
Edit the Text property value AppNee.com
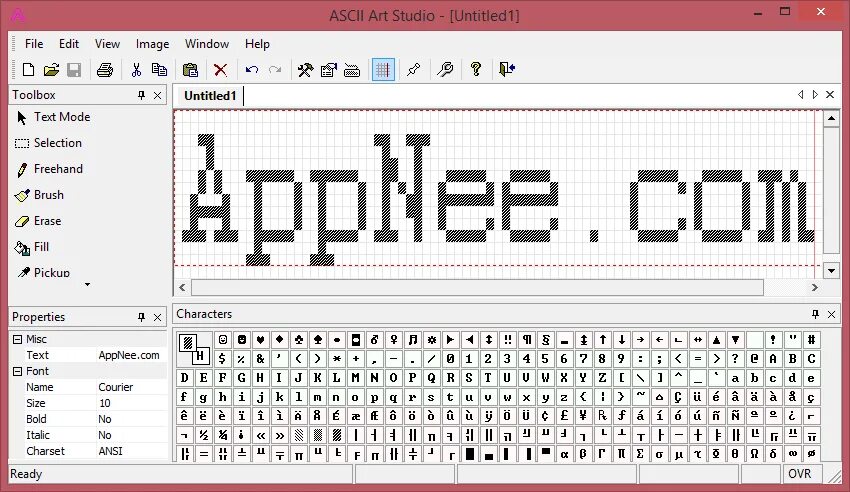pyautogui.click(x=131, y=355)
